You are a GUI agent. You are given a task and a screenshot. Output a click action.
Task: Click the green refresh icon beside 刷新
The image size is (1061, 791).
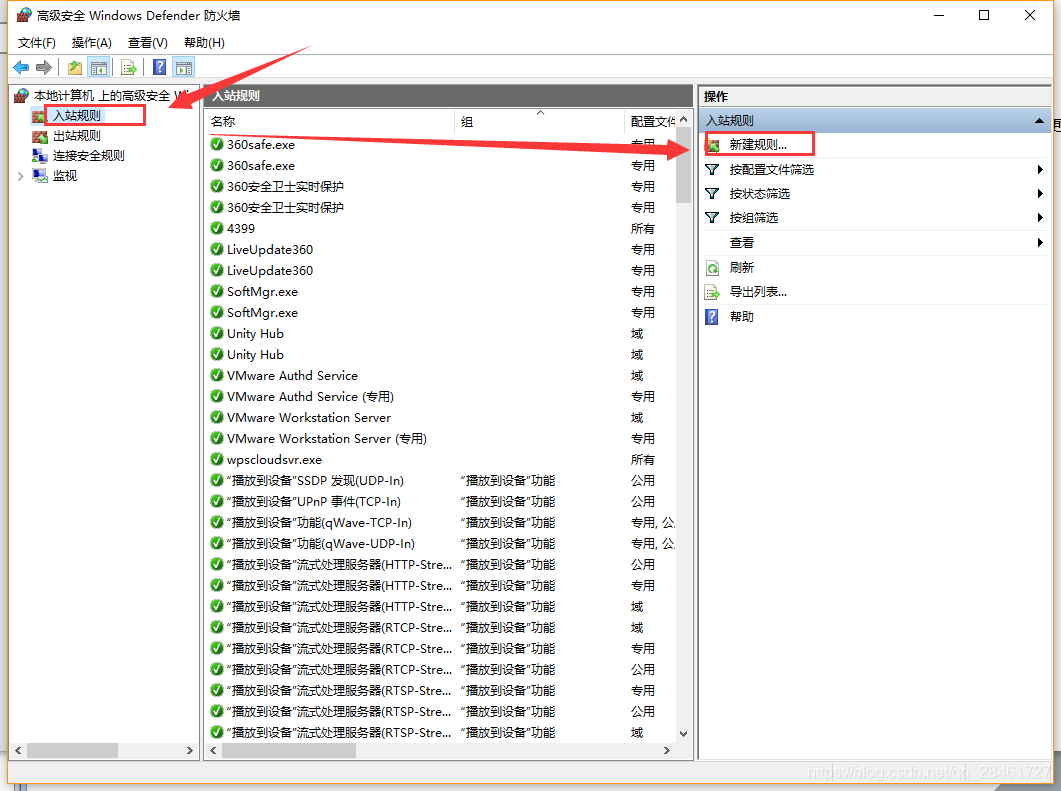click(713, 268)
